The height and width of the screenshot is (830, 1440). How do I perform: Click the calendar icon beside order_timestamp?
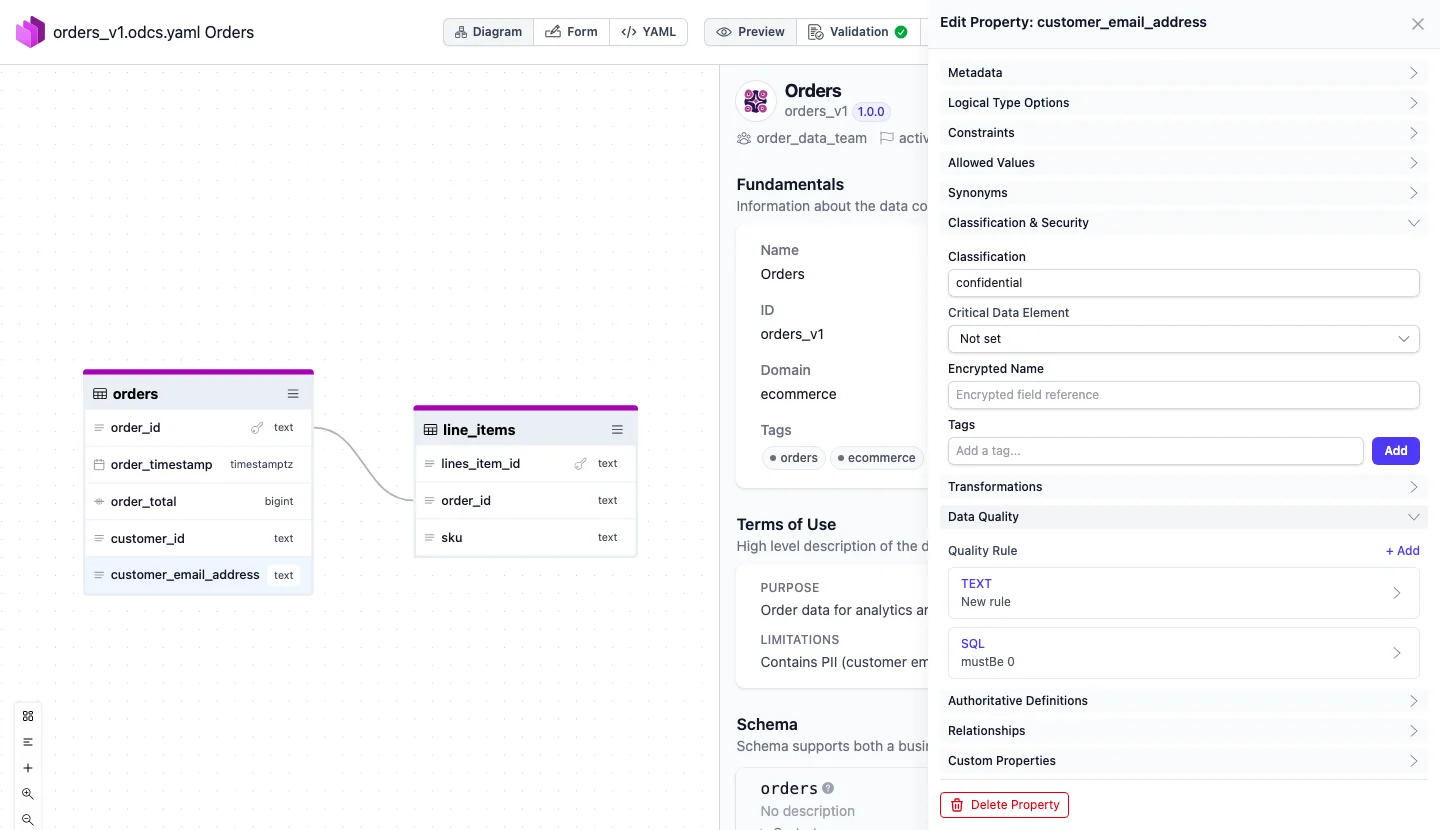tap(99, 465)
